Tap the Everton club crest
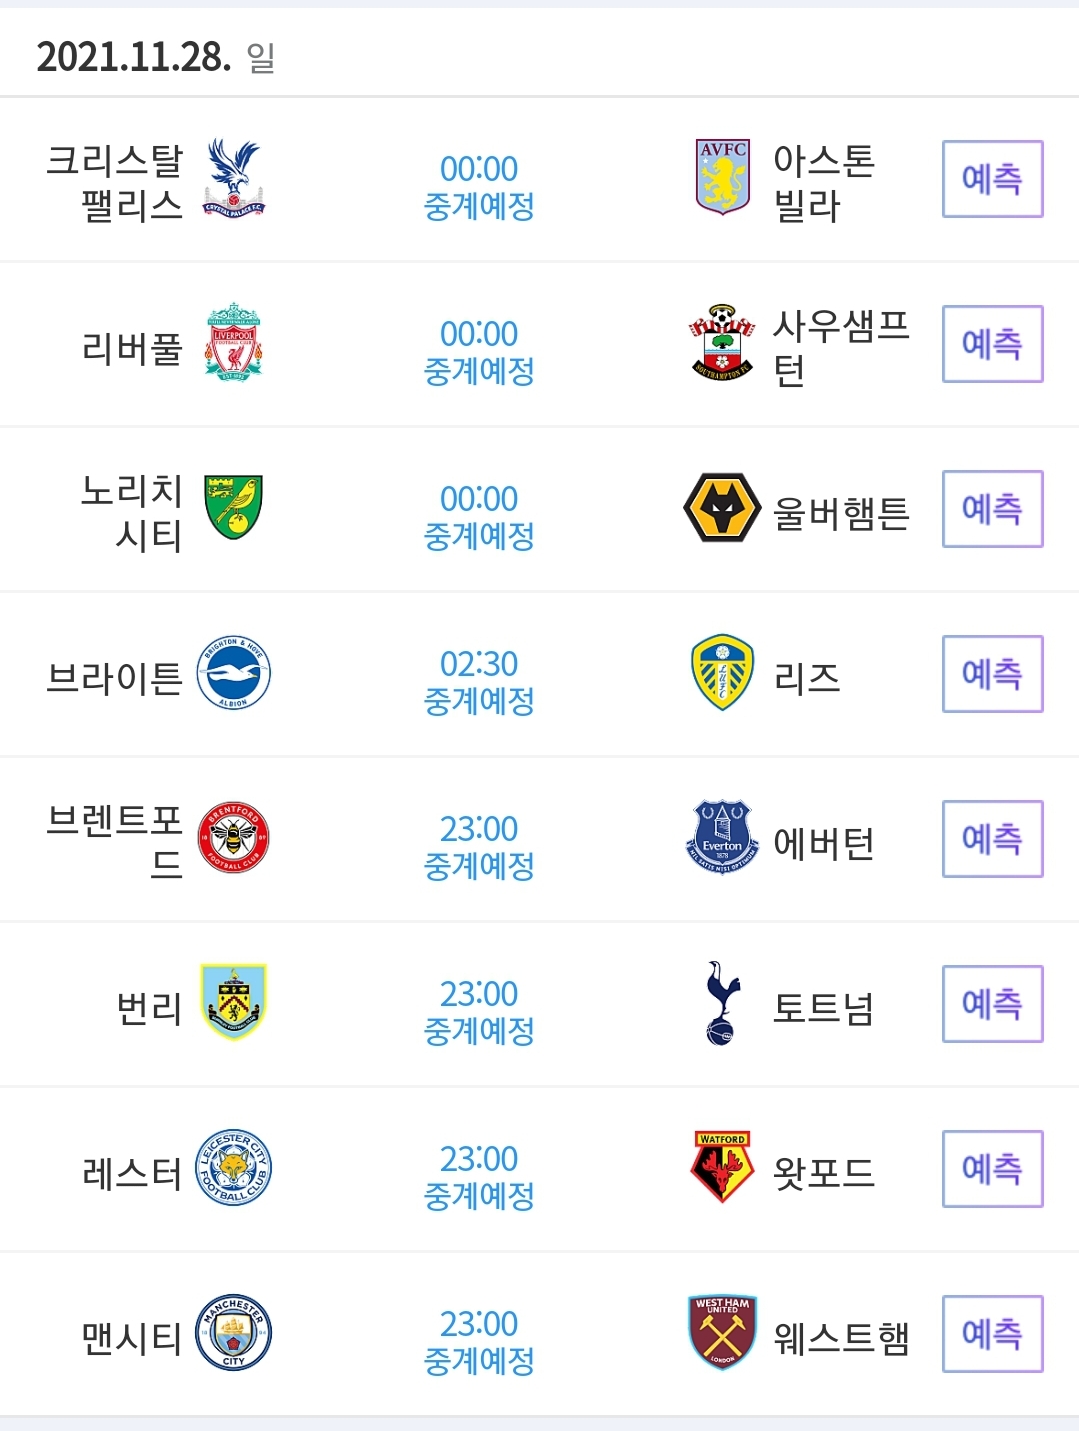 coord(722,837)
